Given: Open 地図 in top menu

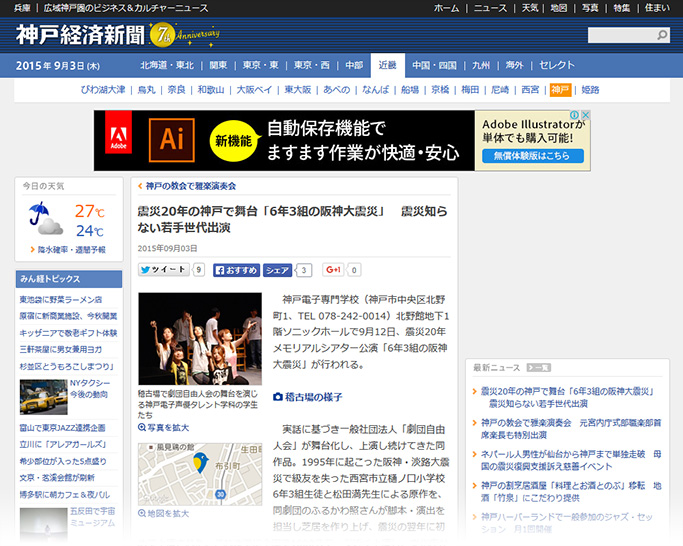Looking at the screenshot, I should coord(558,8).
